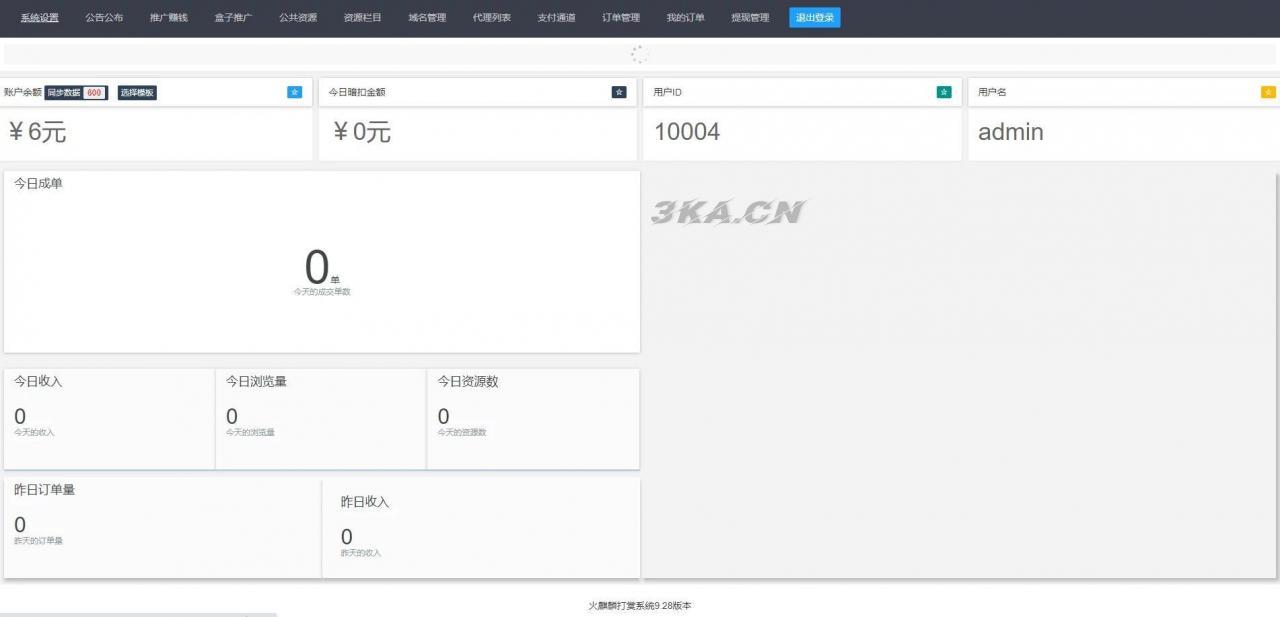Log out with the 退出登录 button
The width and height of the screenshot is (1280, 617).
click(814, 17)
